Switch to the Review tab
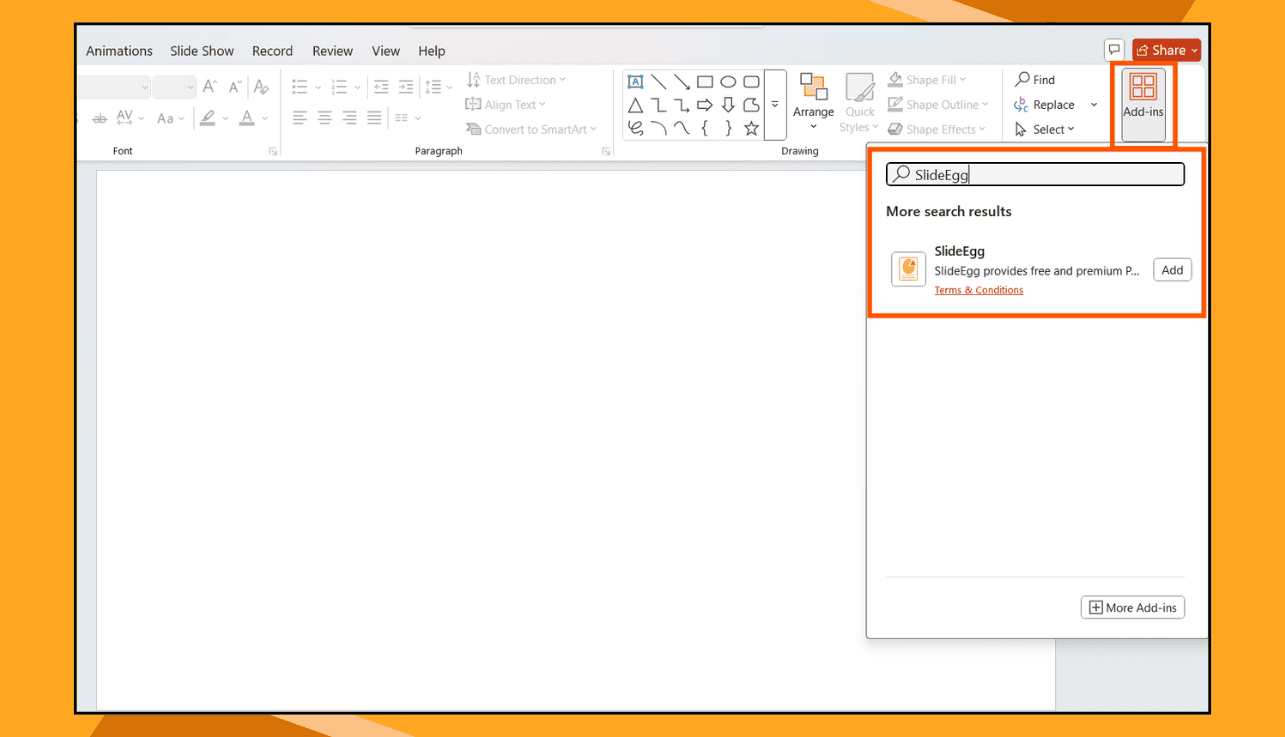Image resolution: width=1285 pixels, height=737 pixels. 332,51
